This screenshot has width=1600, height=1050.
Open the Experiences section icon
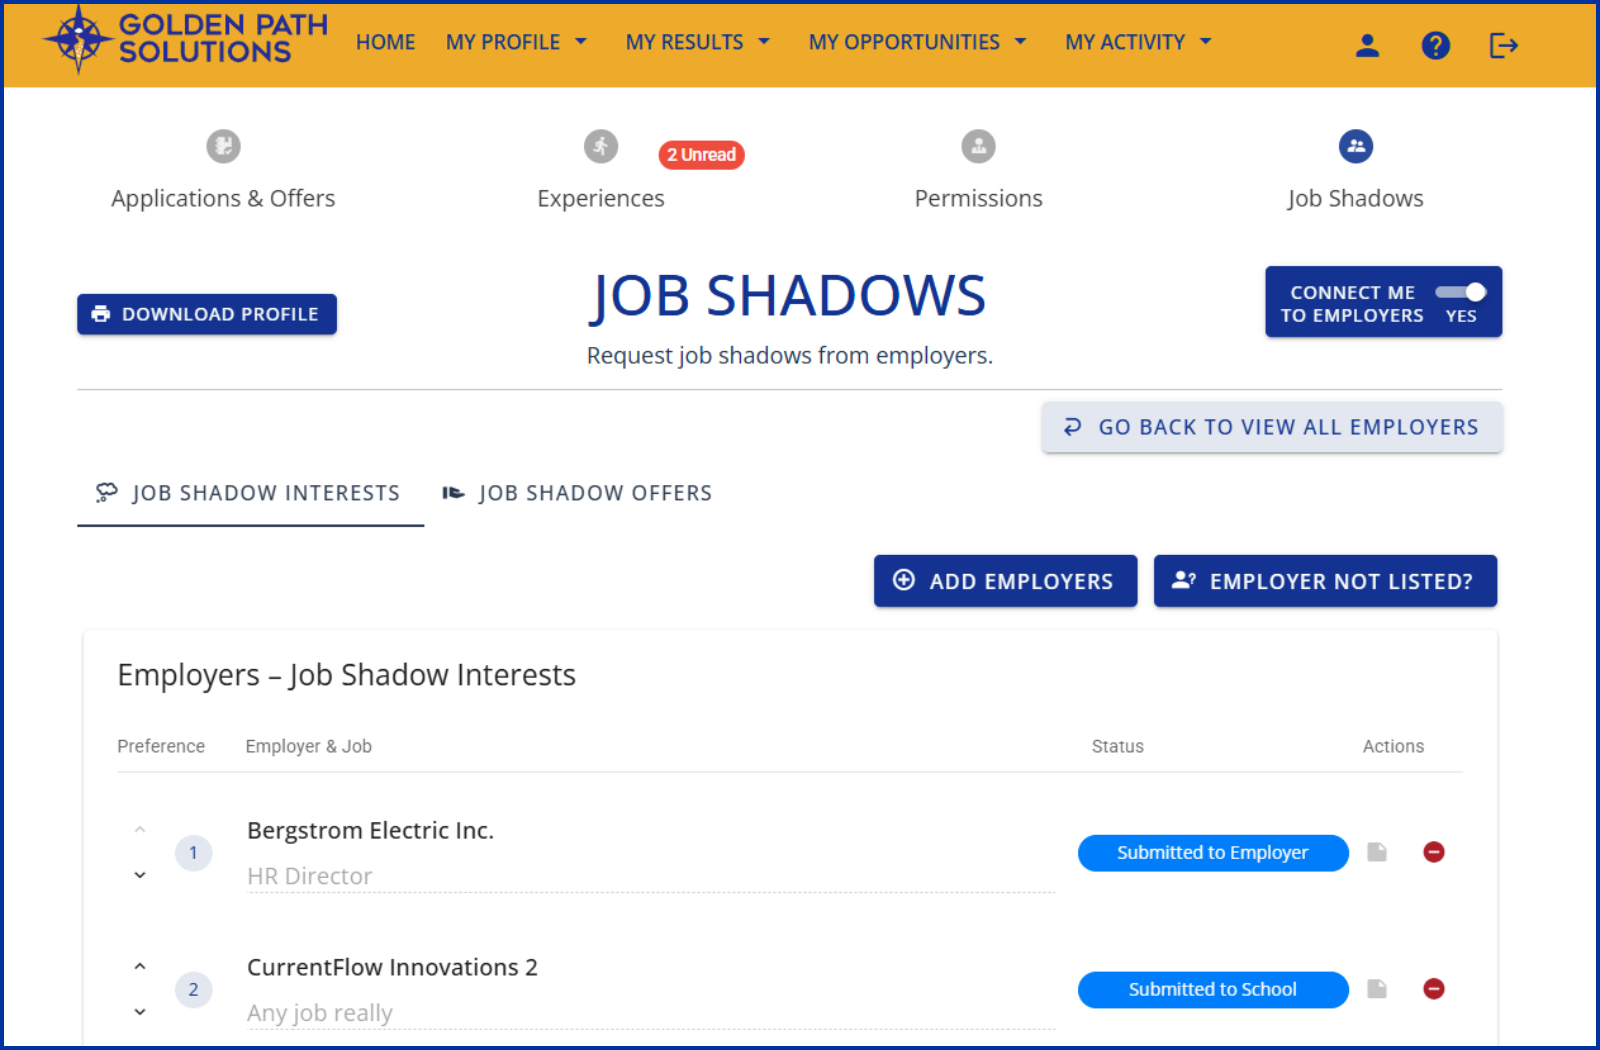(601, 146)
